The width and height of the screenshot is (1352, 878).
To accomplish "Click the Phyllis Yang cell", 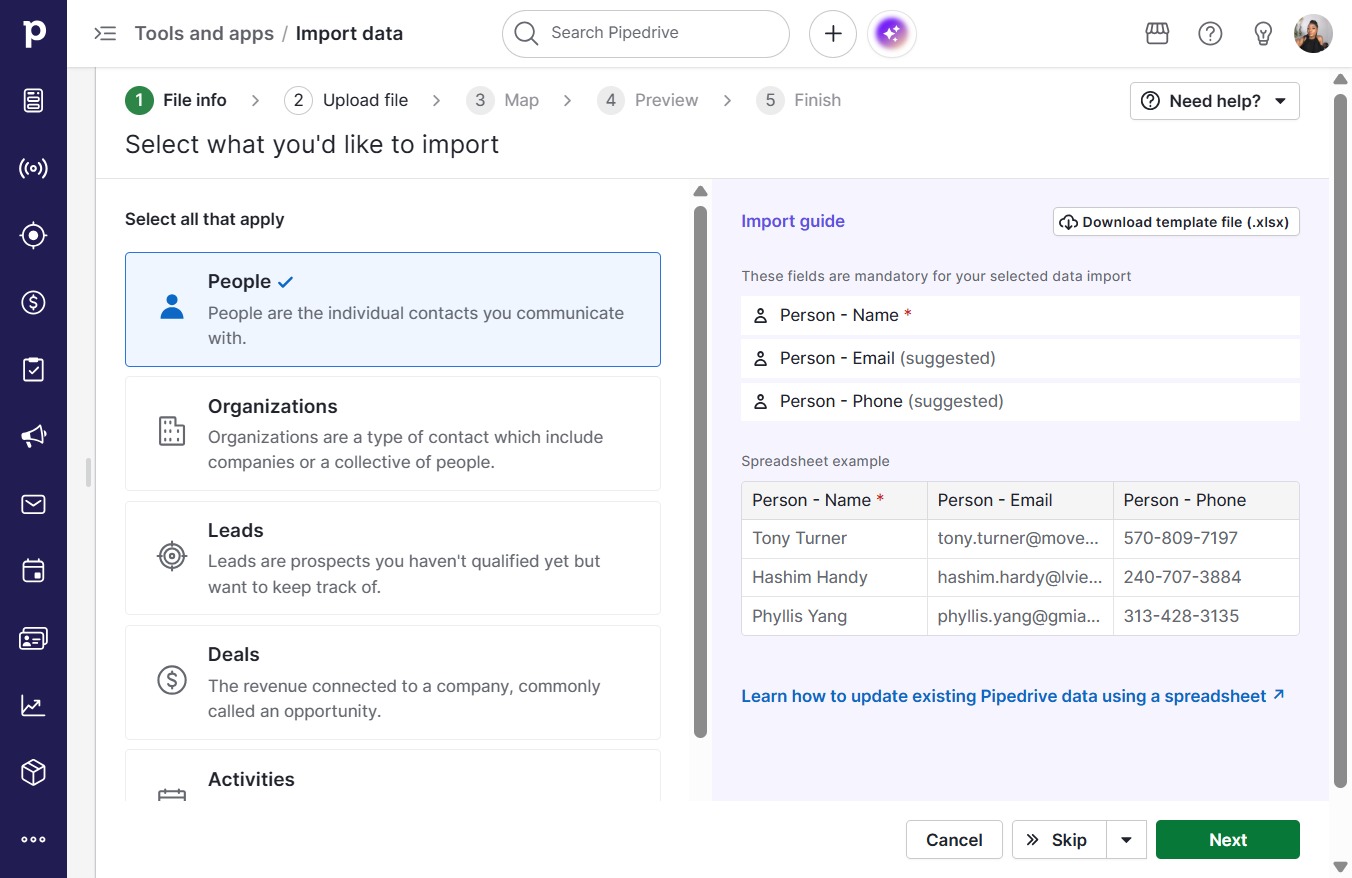I will point(834,616).
